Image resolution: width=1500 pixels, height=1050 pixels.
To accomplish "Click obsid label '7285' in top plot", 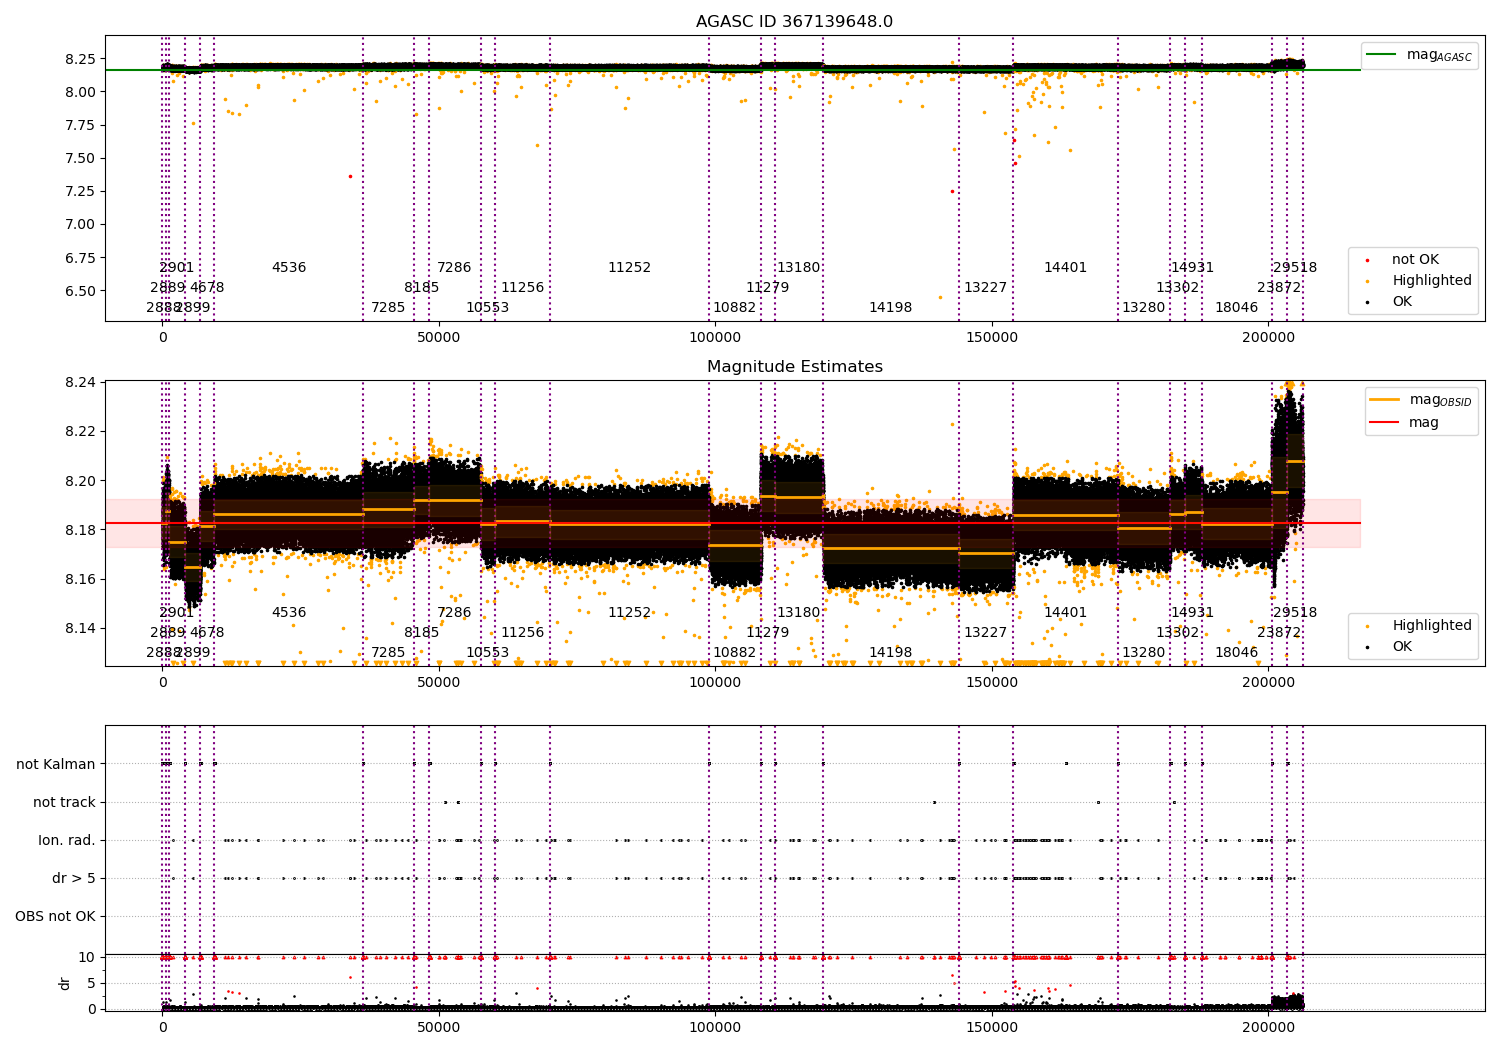I will tap(388, 308).
